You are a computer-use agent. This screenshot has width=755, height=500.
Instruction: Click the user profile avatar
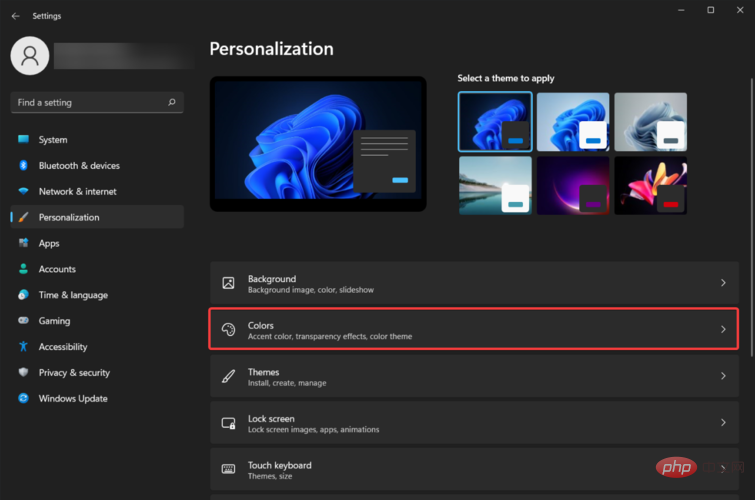point(30,56)
